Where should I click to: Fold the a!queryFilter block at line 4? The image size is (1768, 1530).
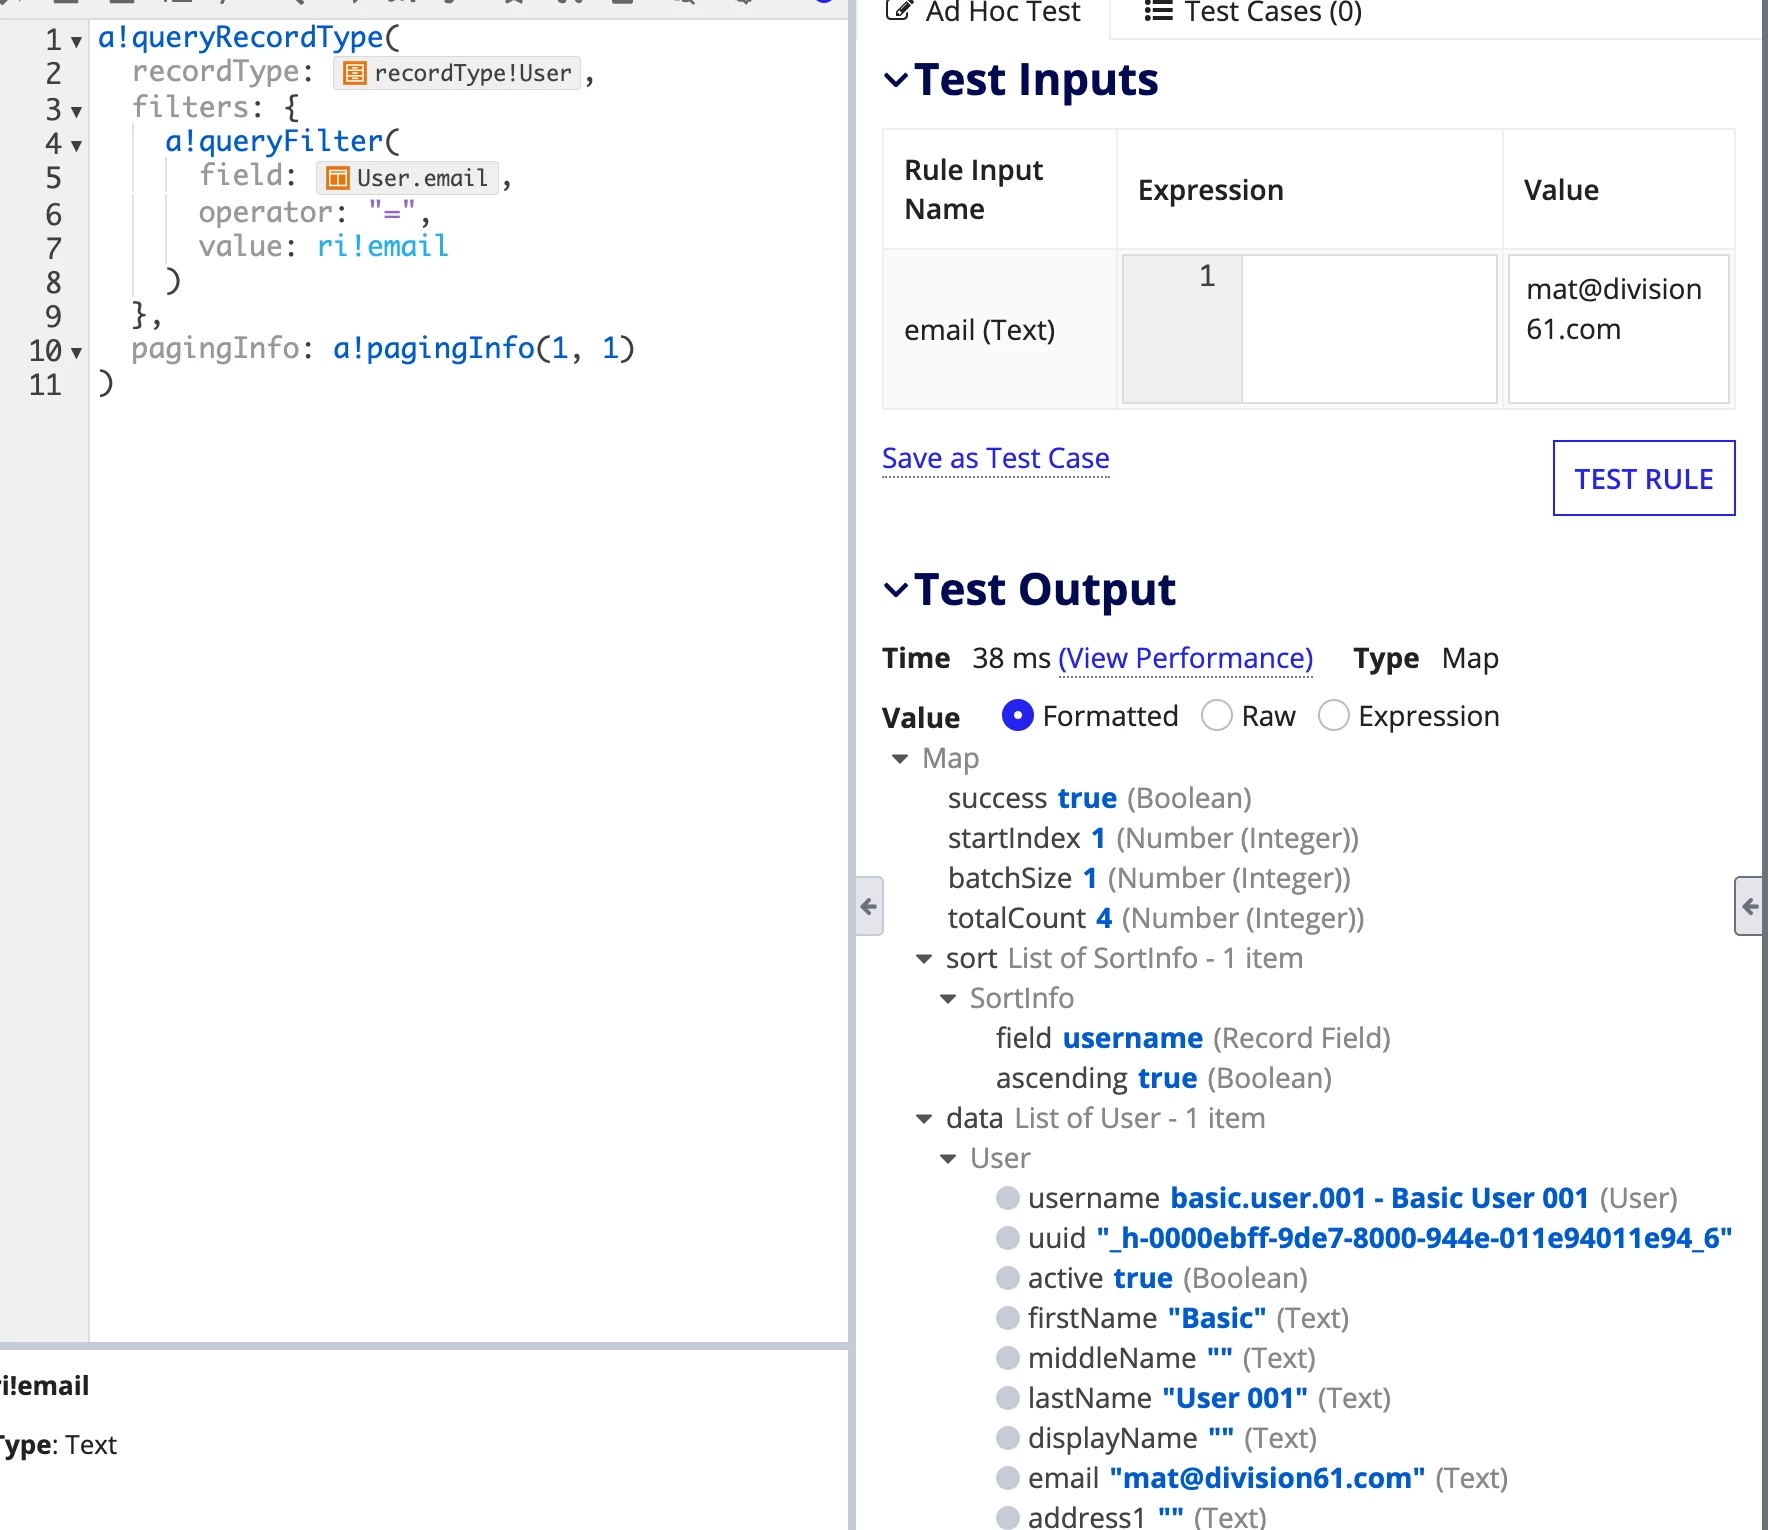coord(76,146)
